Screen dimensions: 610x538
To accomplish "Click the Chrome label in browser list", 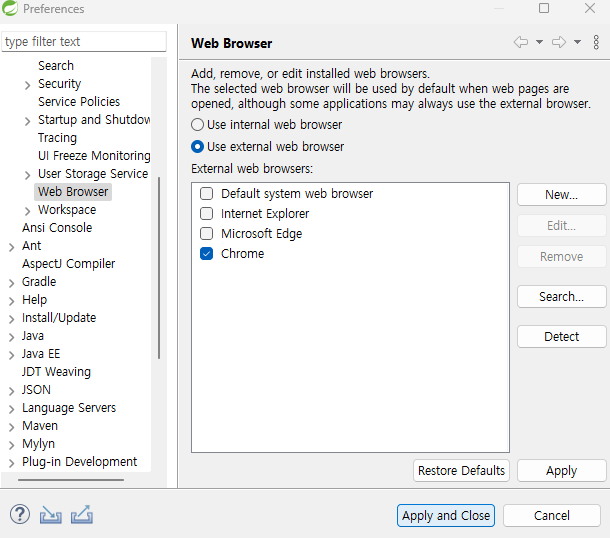I will coord(242,254).
